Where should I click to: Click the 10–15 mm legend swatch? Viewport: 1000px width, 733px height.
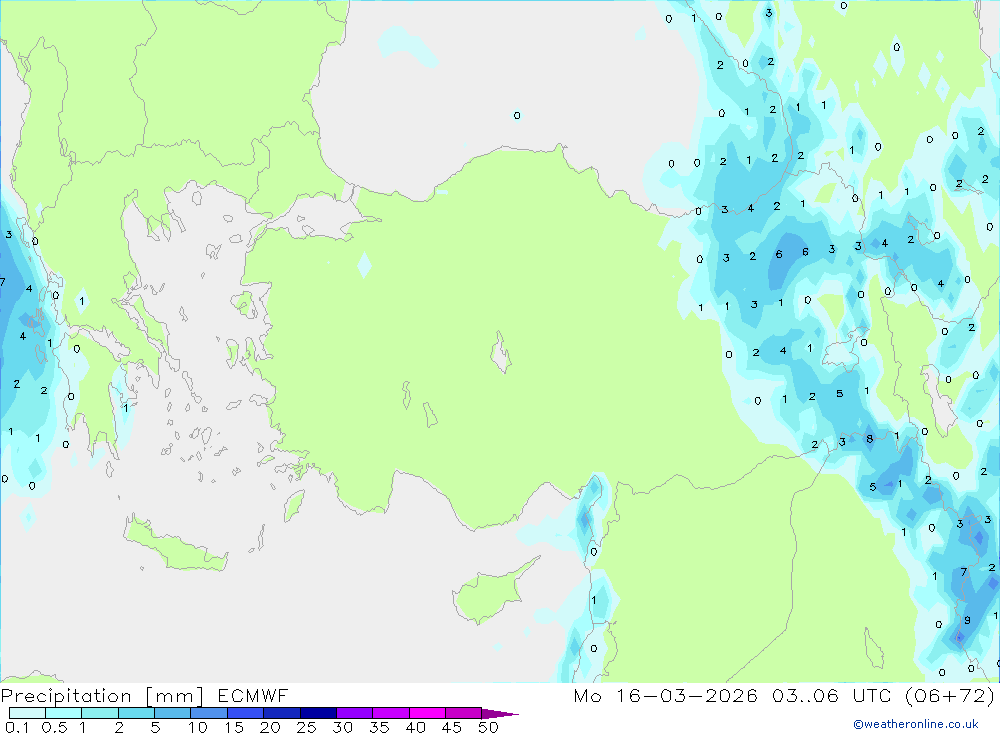pos(209,713)
